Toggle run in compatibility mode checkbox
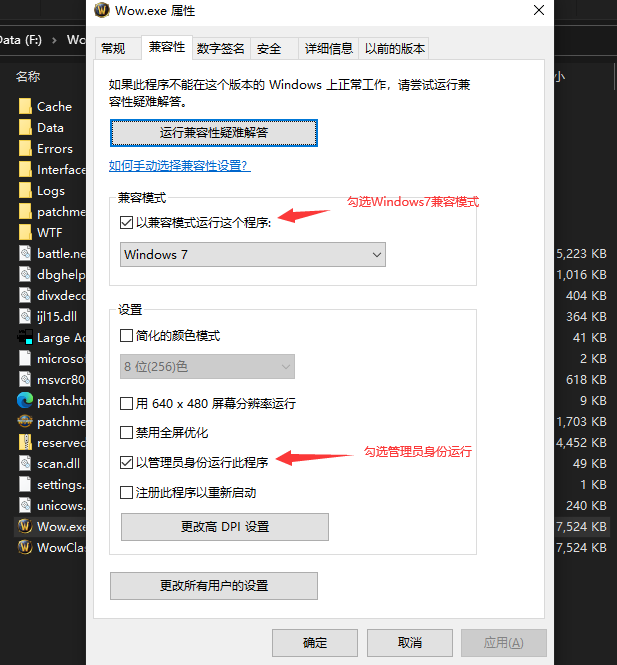The image size is (617, 665). pyautogui.click(x=126, y=222)
